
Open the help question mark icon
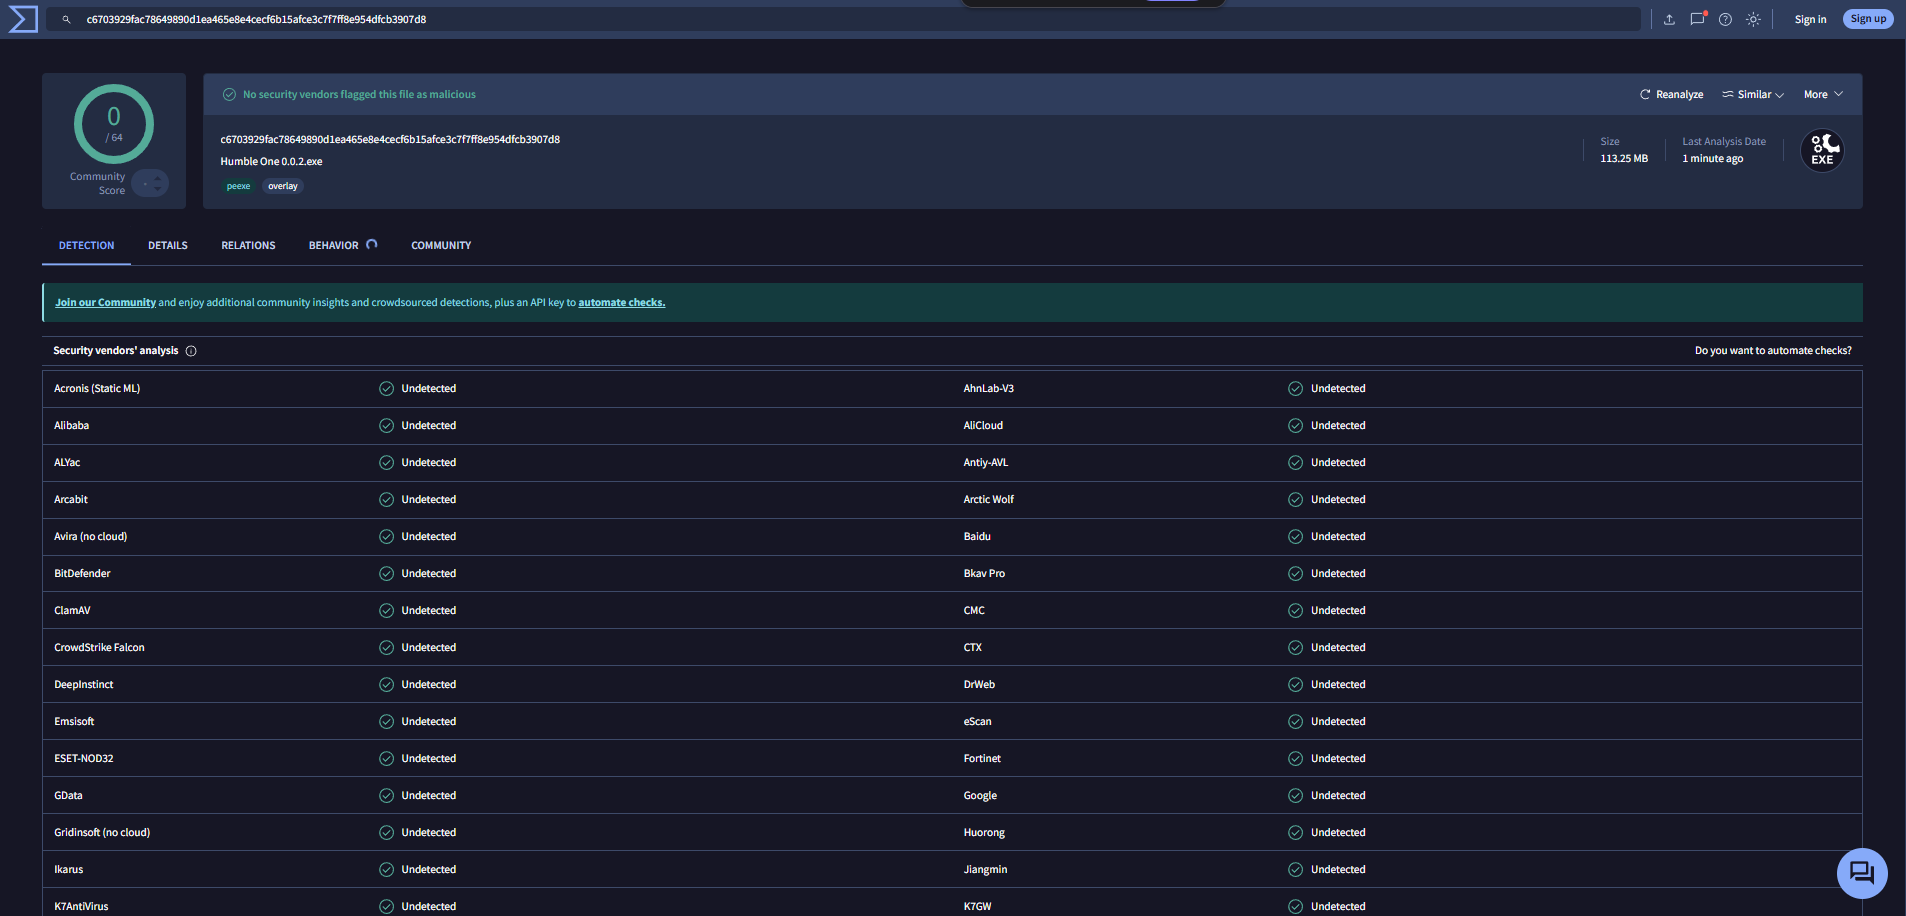coord(1725,19)
